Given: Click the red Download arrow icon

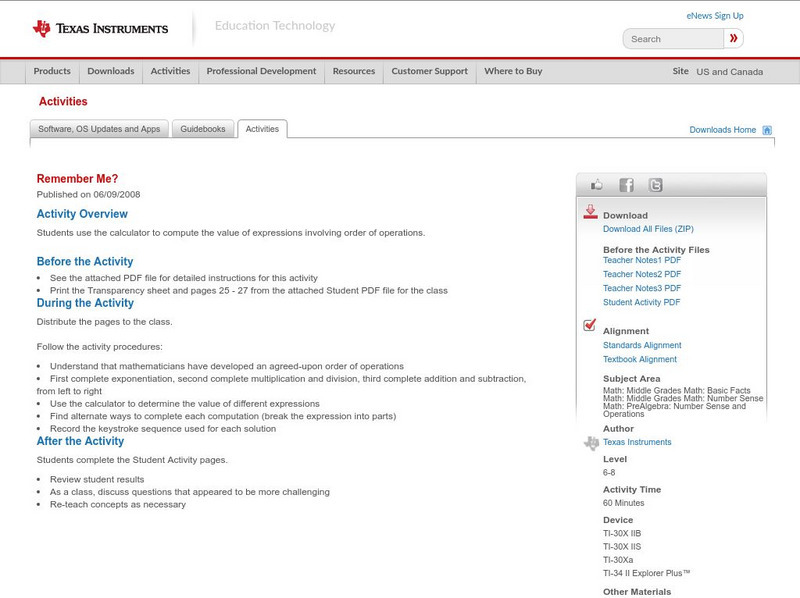Looking at the screenshot, I should tap(588, 212).
